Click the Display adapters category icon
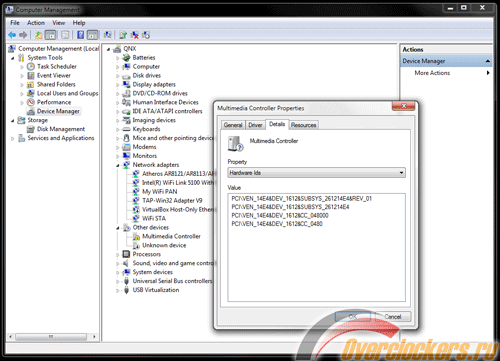Viewport: 500px width, 361px height. [126, 84]
